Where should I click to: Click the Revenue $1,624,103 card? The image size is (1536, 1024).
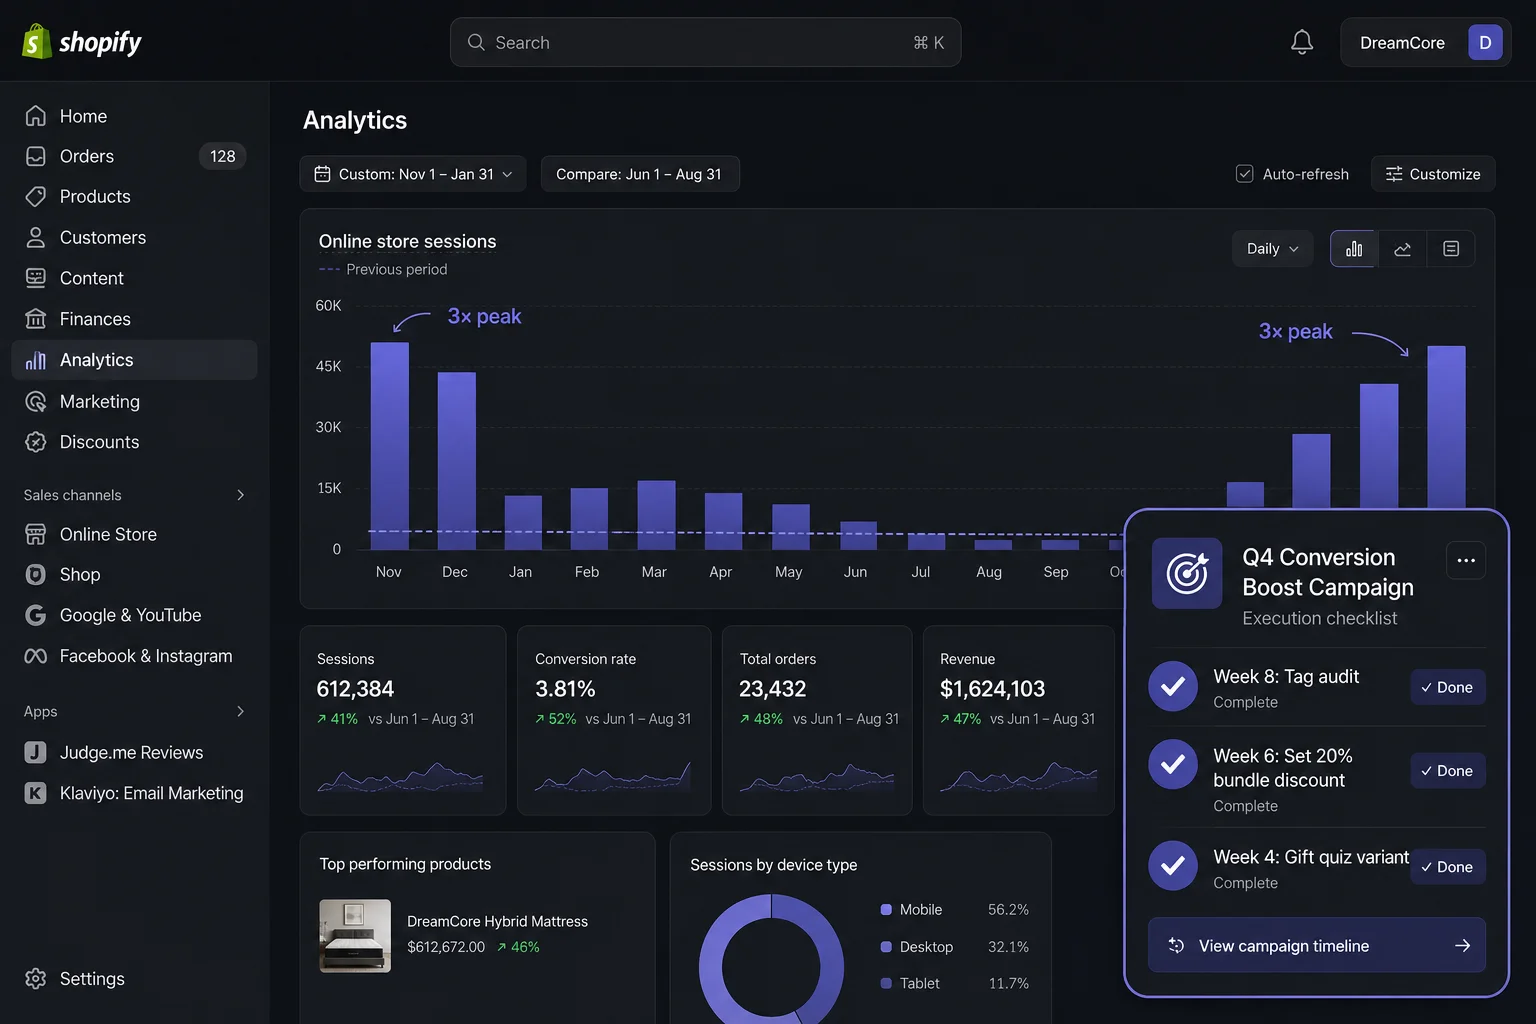point(1019,720)
